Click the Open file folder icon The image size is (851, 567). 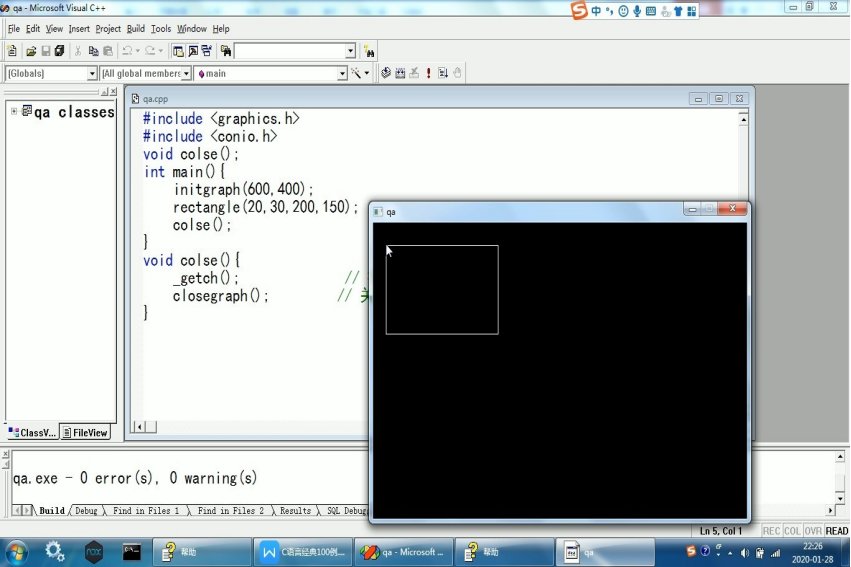click(x=31, y=51)
